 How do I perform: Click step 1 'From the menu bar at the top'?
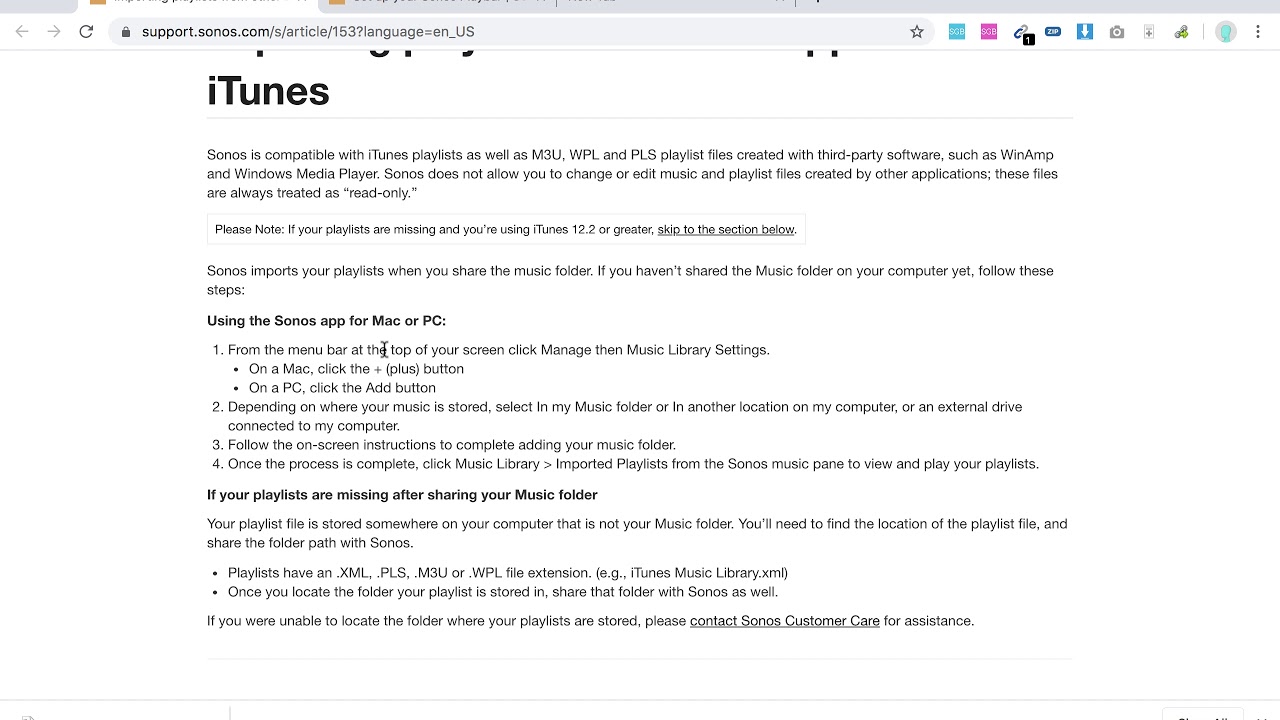pyautogui.click(x=499, y=350)
